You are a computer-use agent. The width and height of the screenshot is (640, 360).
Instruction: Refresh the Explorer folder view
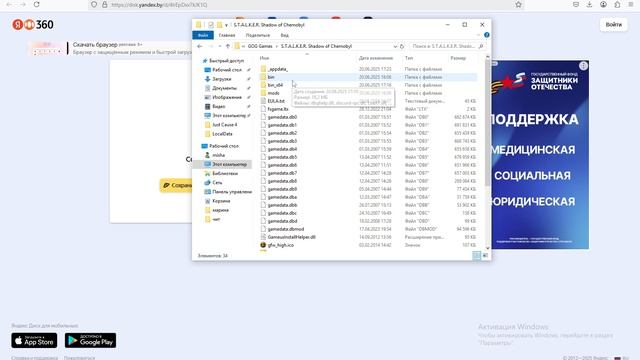[x=402, y=47]
